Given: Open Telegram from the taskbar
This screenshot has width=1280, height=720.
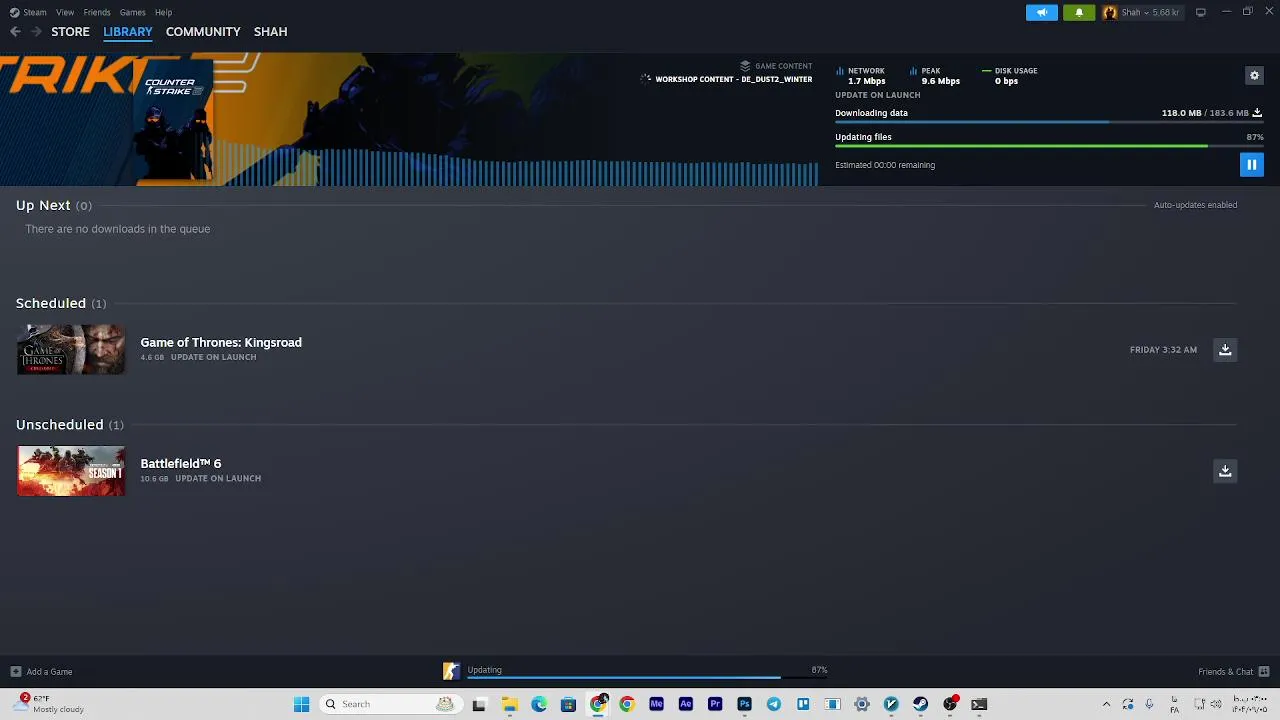Looking at the screenshot, I should [774, 704].
